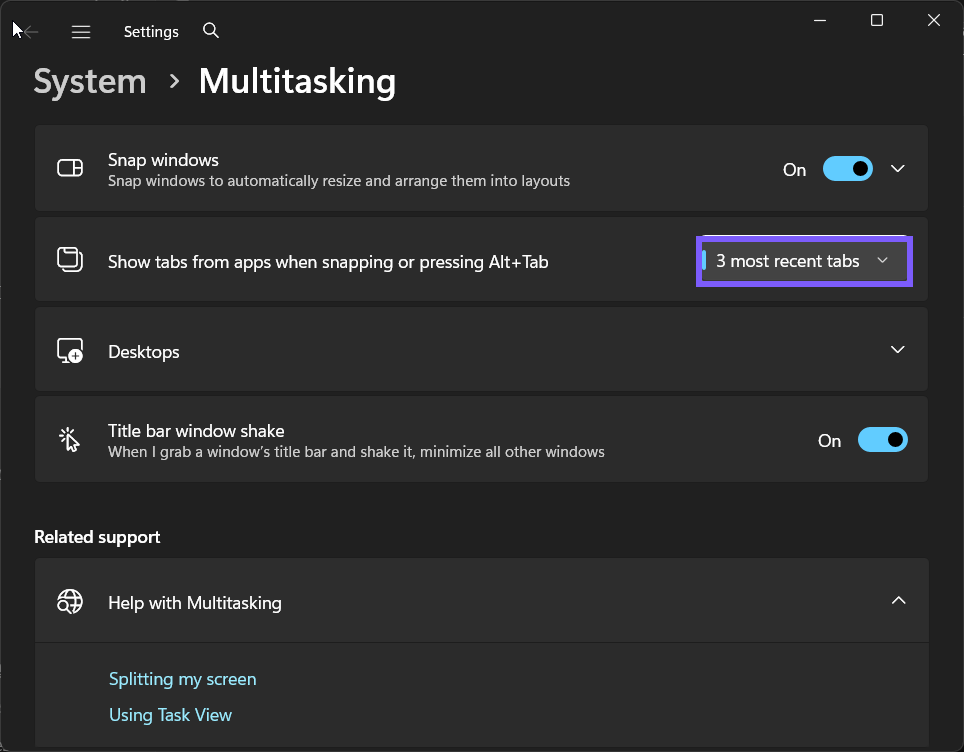
Task: Click the Settings window title text
Action: (x=151, y=31)
